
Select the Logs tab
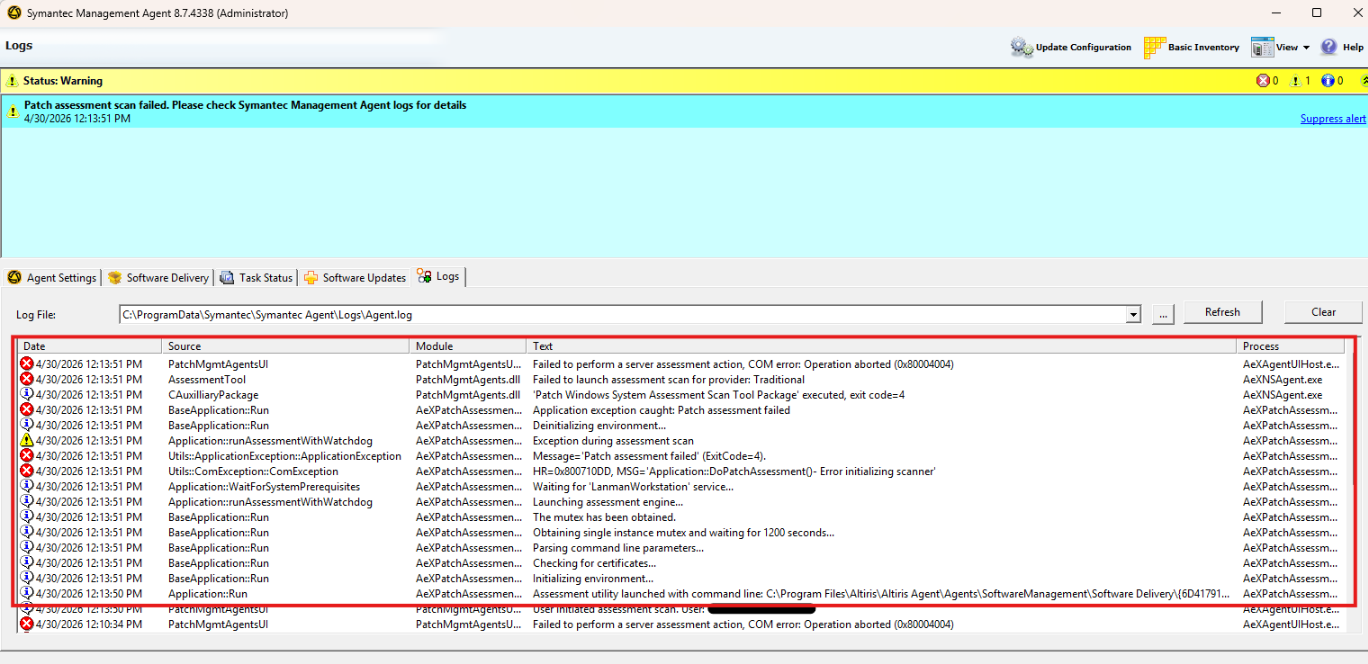click(x=439, y=276)
